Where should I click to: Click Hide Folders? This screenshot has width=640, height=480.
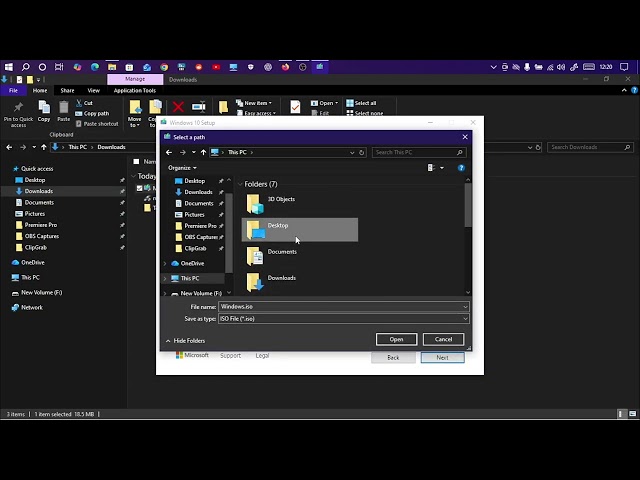point(185,341)
